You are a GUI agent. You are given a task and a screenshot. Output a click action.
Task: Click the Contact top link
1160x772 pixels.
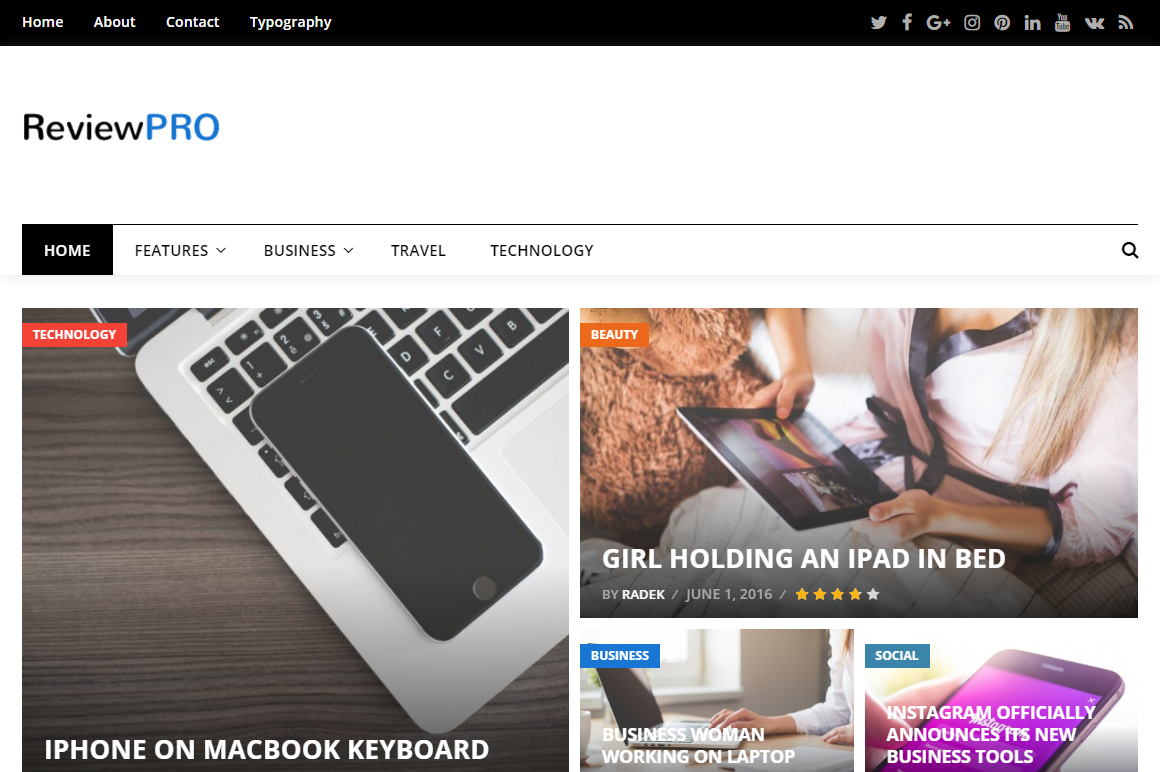click(x=192, y=22)
